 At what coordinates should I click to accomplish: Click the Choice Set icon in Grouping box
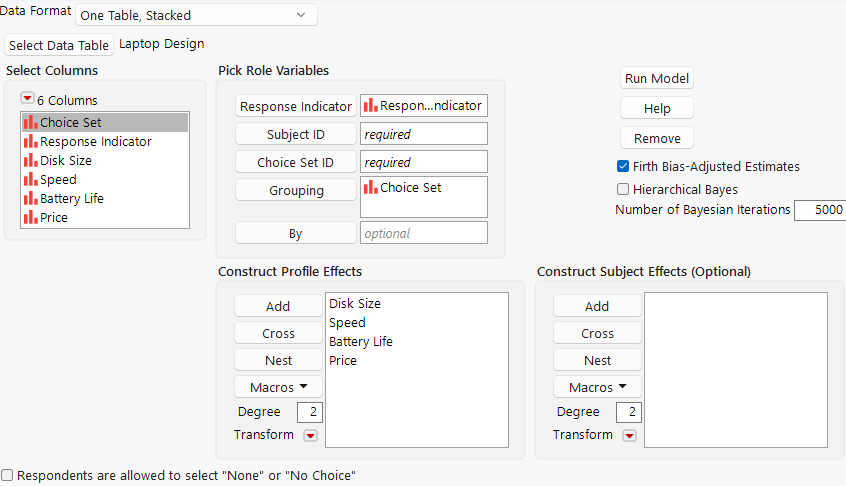tap(370, 187)
